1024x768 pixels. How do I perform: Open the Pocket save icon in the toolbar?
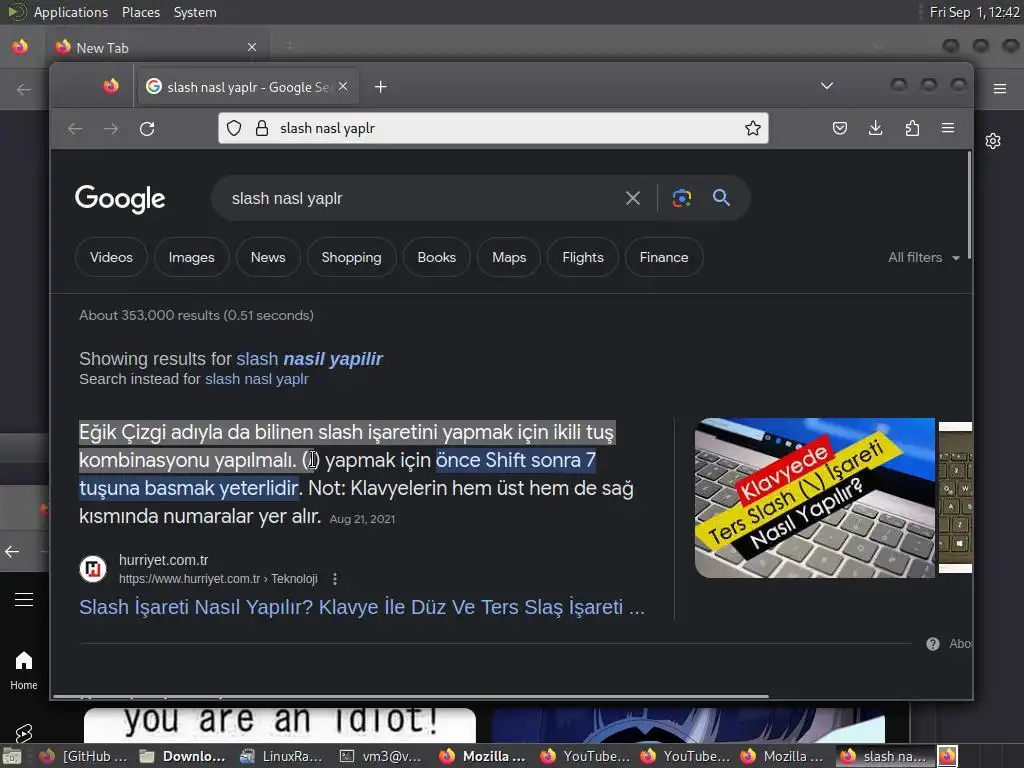(x=840, y=128)
